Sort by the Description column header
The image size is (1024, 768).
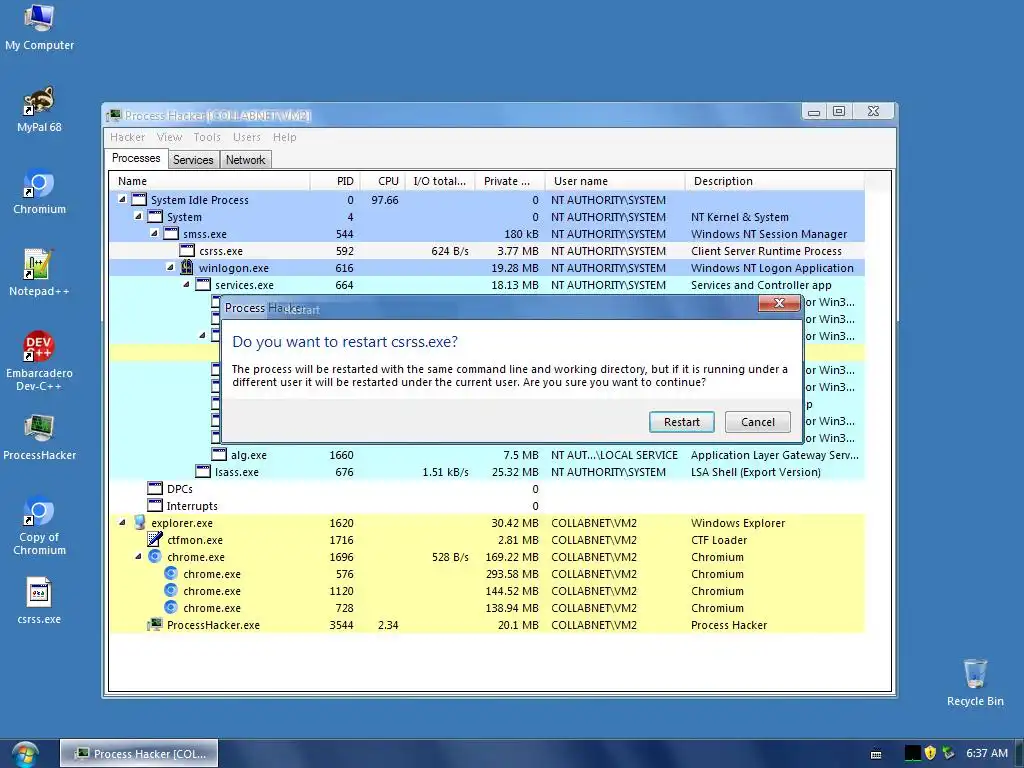tap(775, 181)
